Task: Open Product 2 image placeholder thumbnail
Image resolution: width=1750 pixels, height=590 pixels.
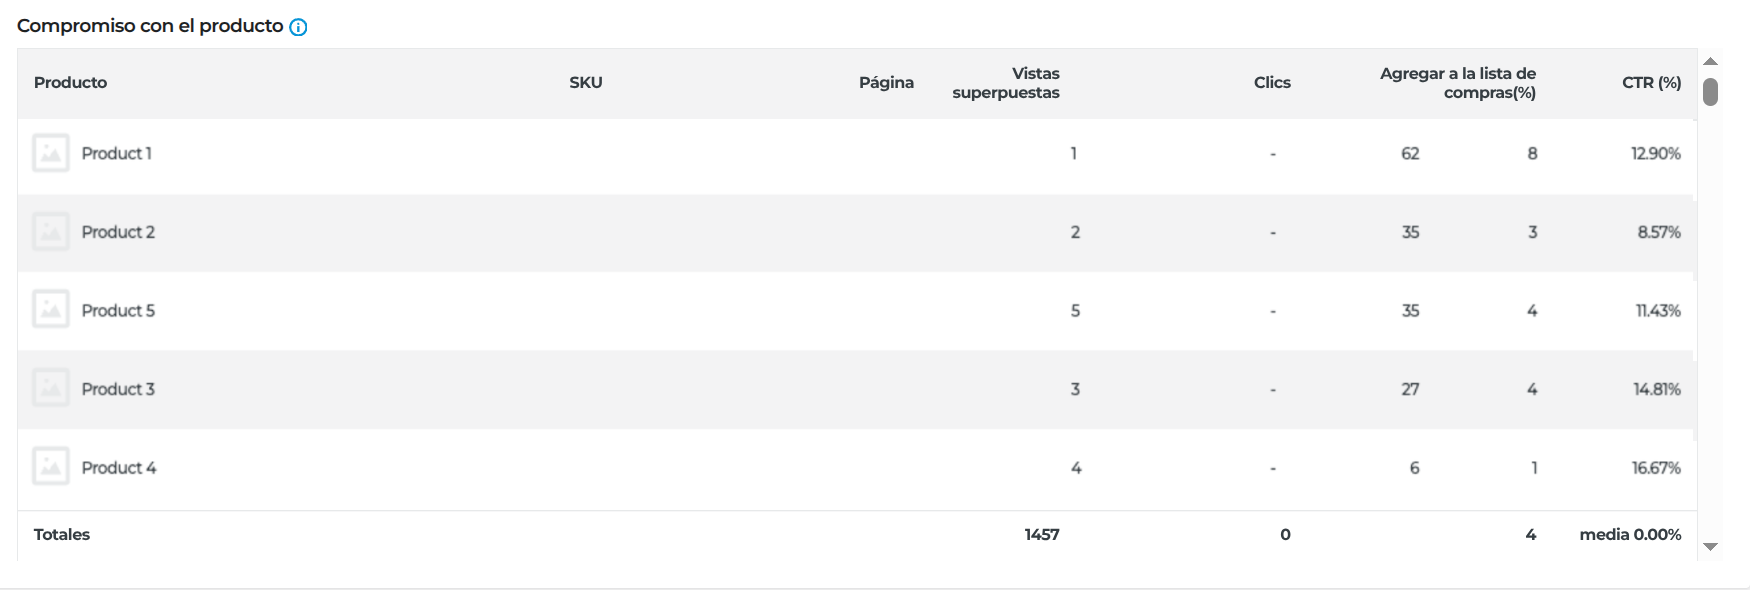Action: click(51, 232)
